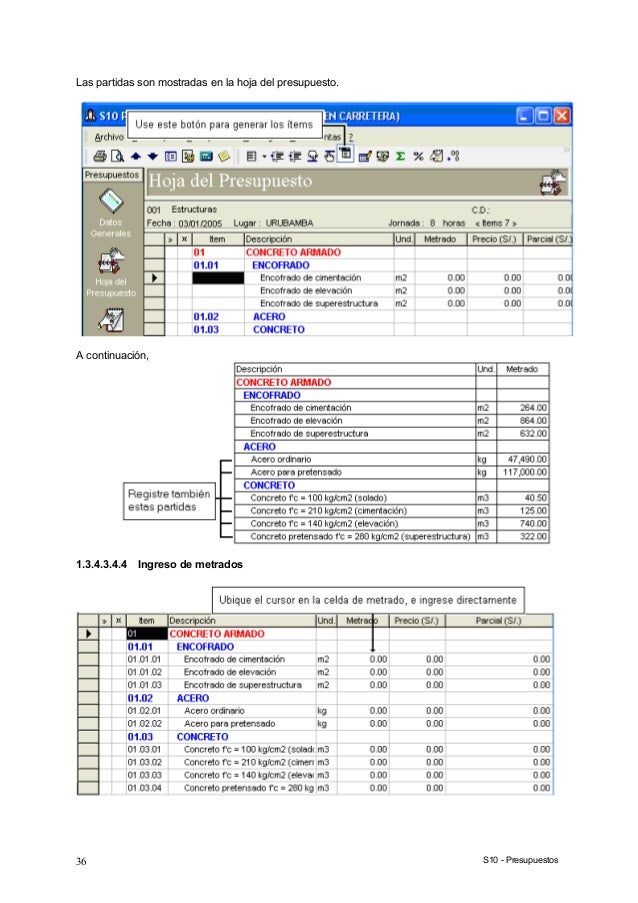638x903 pixels.
Task: Click the Und. cell of 01.03.01 showing m3
Action: (326, 750)
